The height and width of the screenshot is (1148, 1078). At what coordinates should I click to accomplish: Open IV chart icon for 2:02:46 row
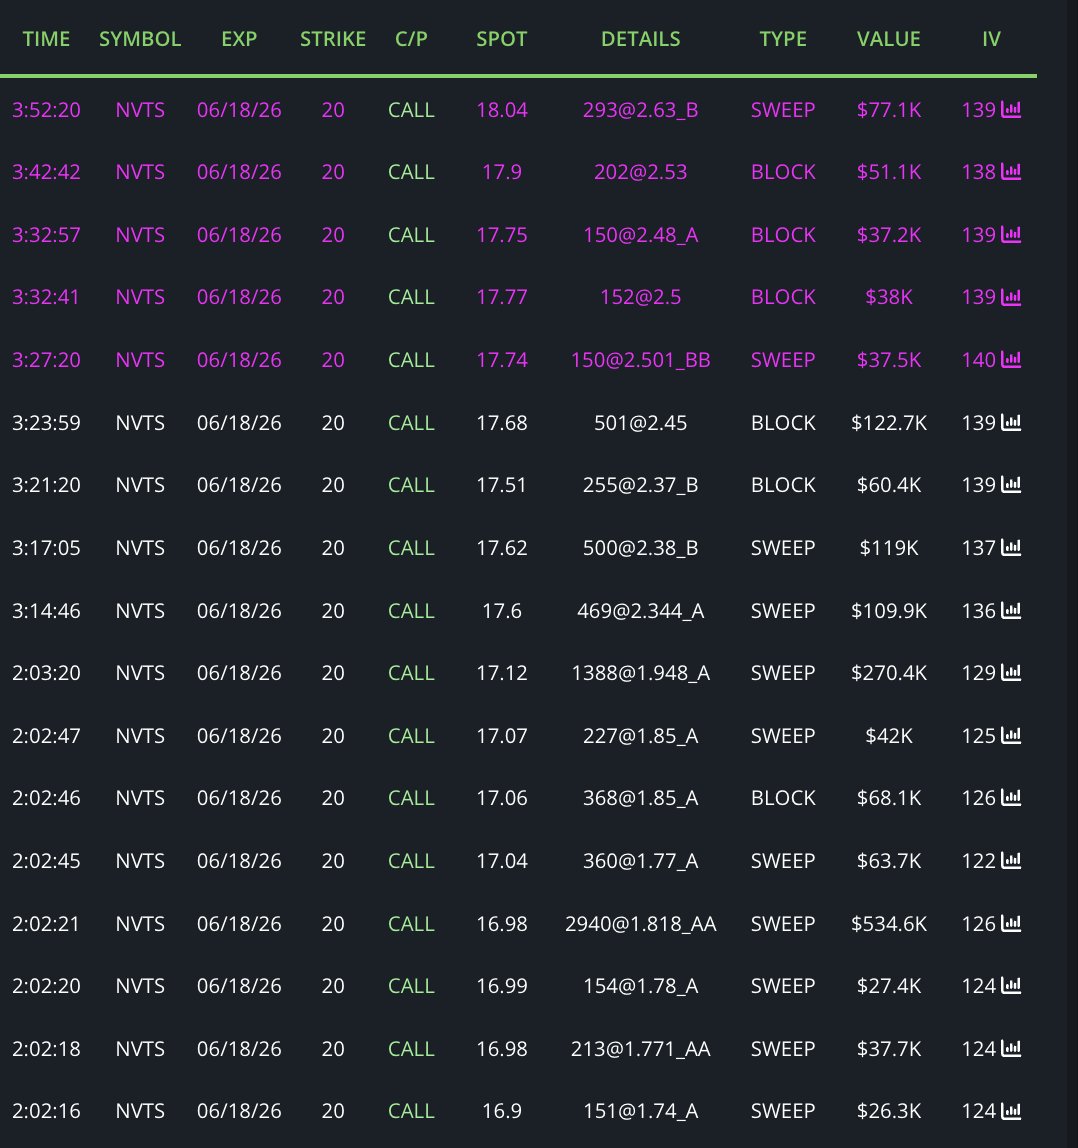(1011, 797)
